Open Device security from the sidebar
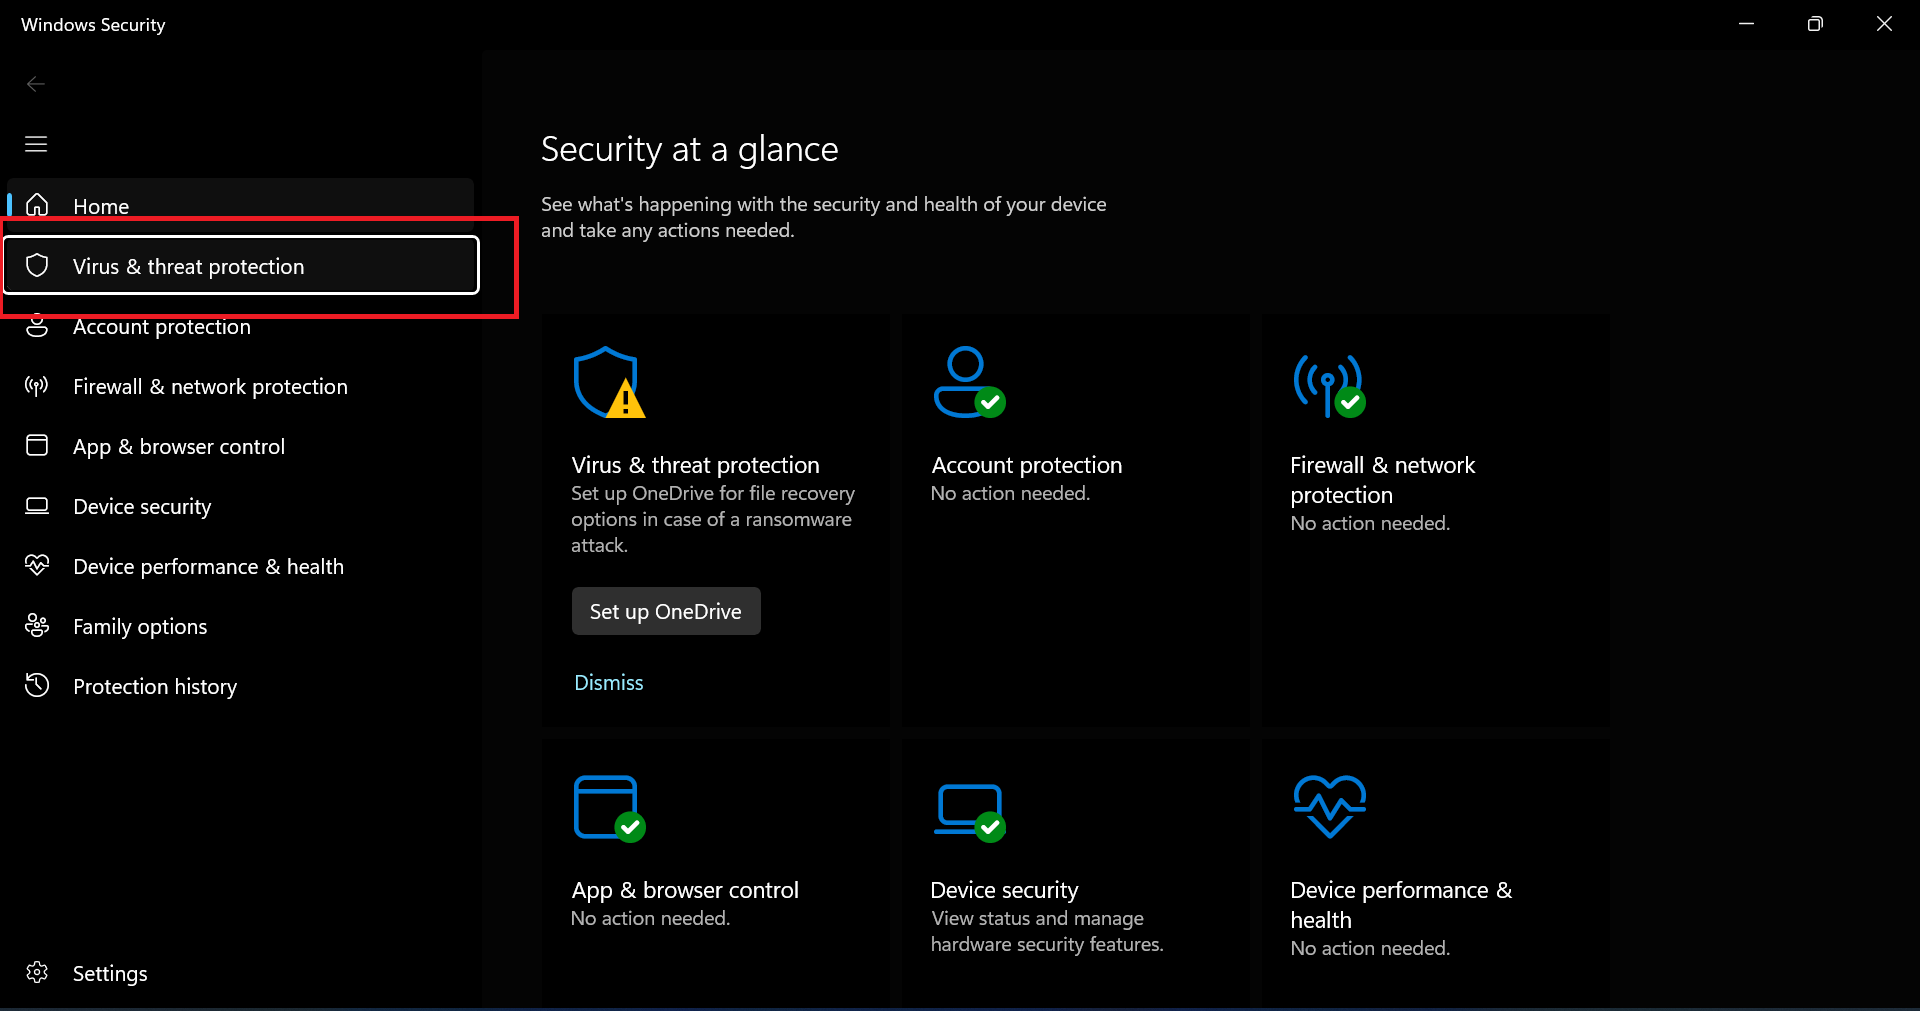The image size is (1920, 1011). coord(240,507)
